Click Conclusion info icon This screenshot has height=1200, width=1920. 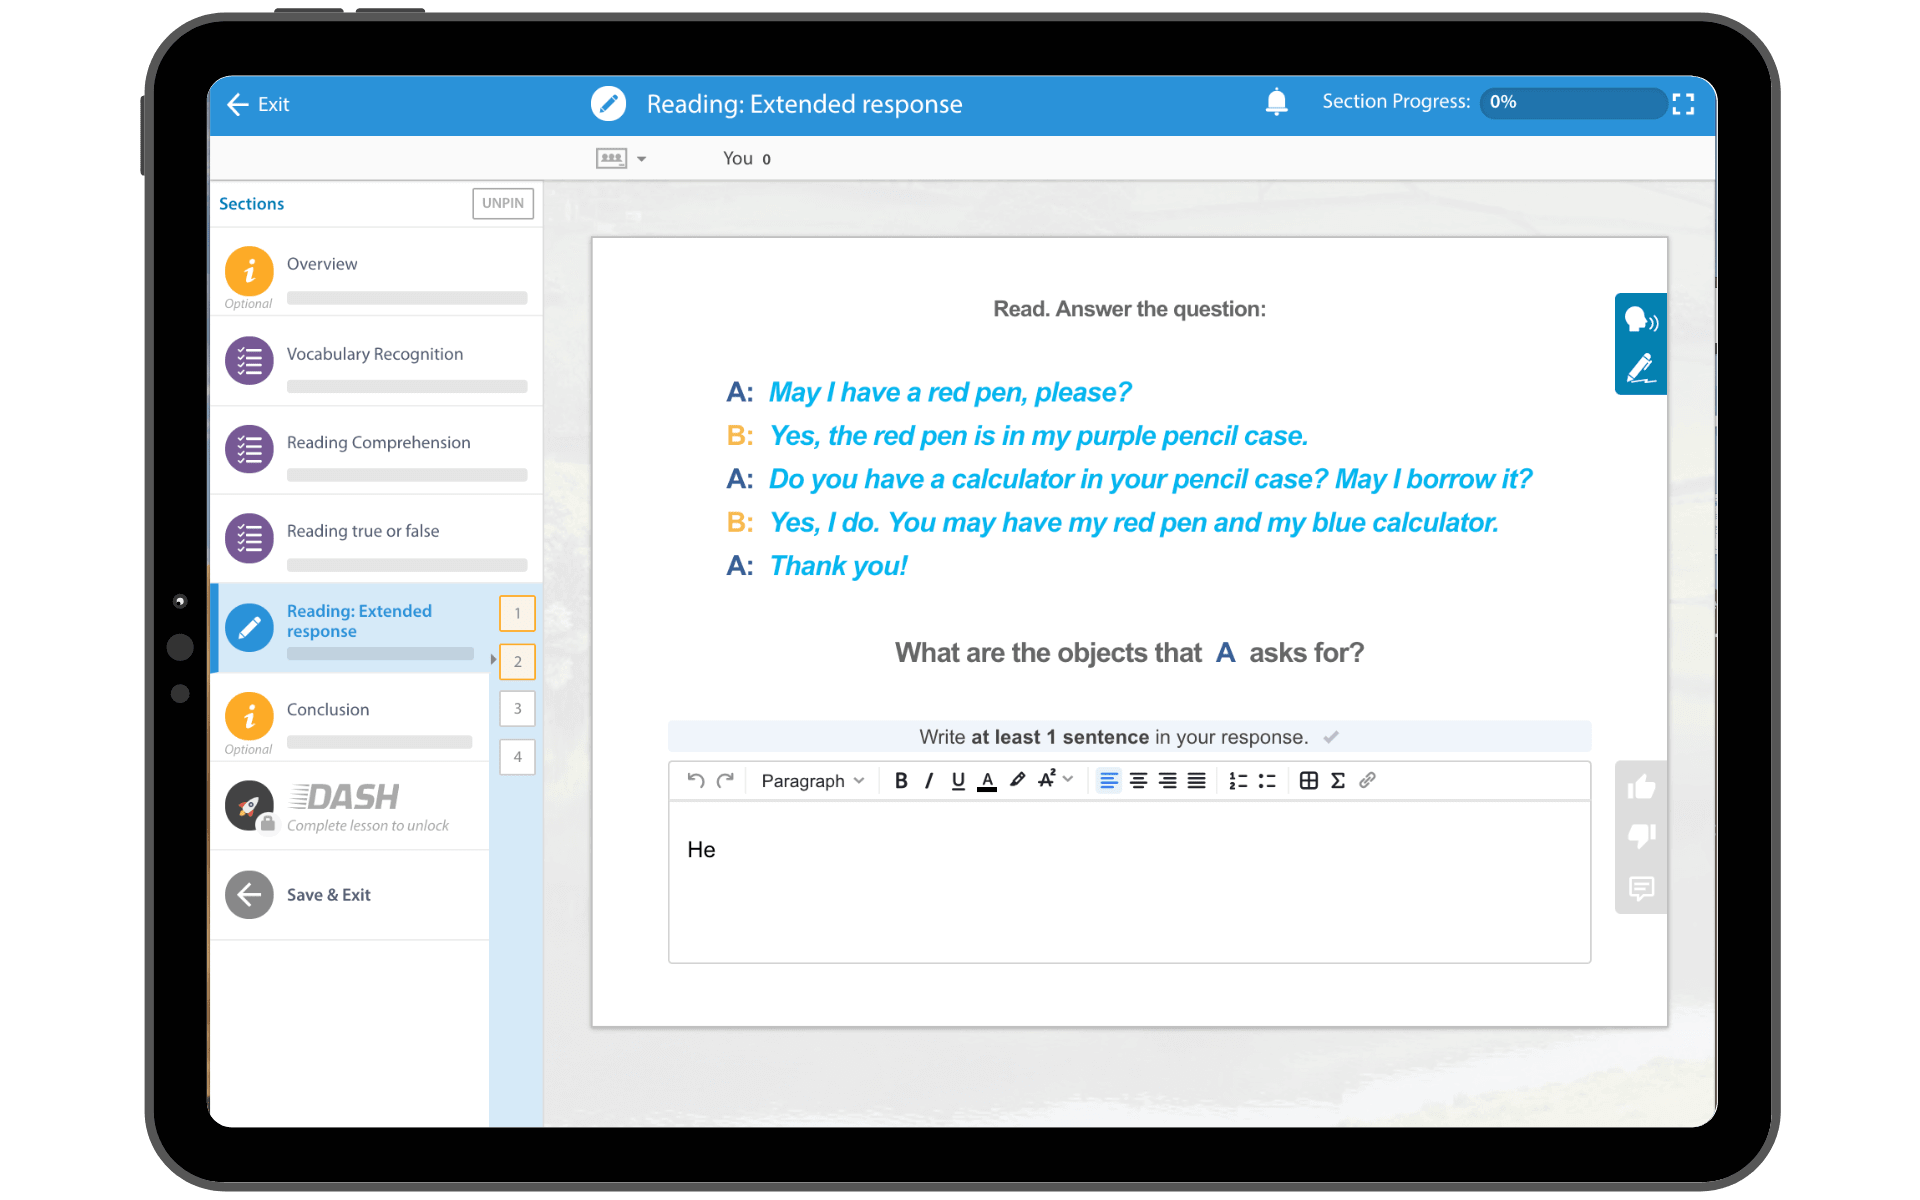click(x=249, y=717)
